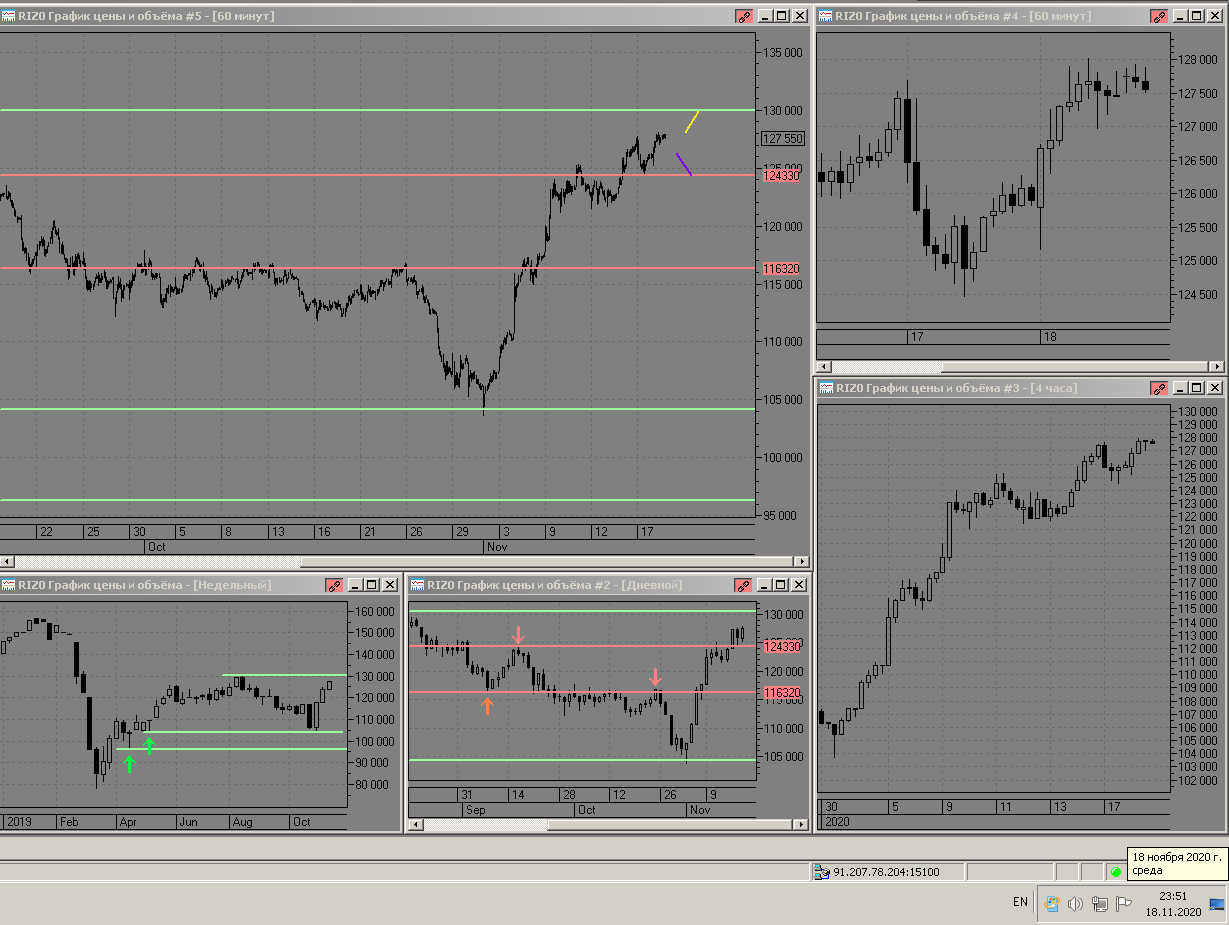Click the pink link icon on chart #5 title bar
Image resolution: width=1229 pixels, height=925 pixels.
[744, 16]
